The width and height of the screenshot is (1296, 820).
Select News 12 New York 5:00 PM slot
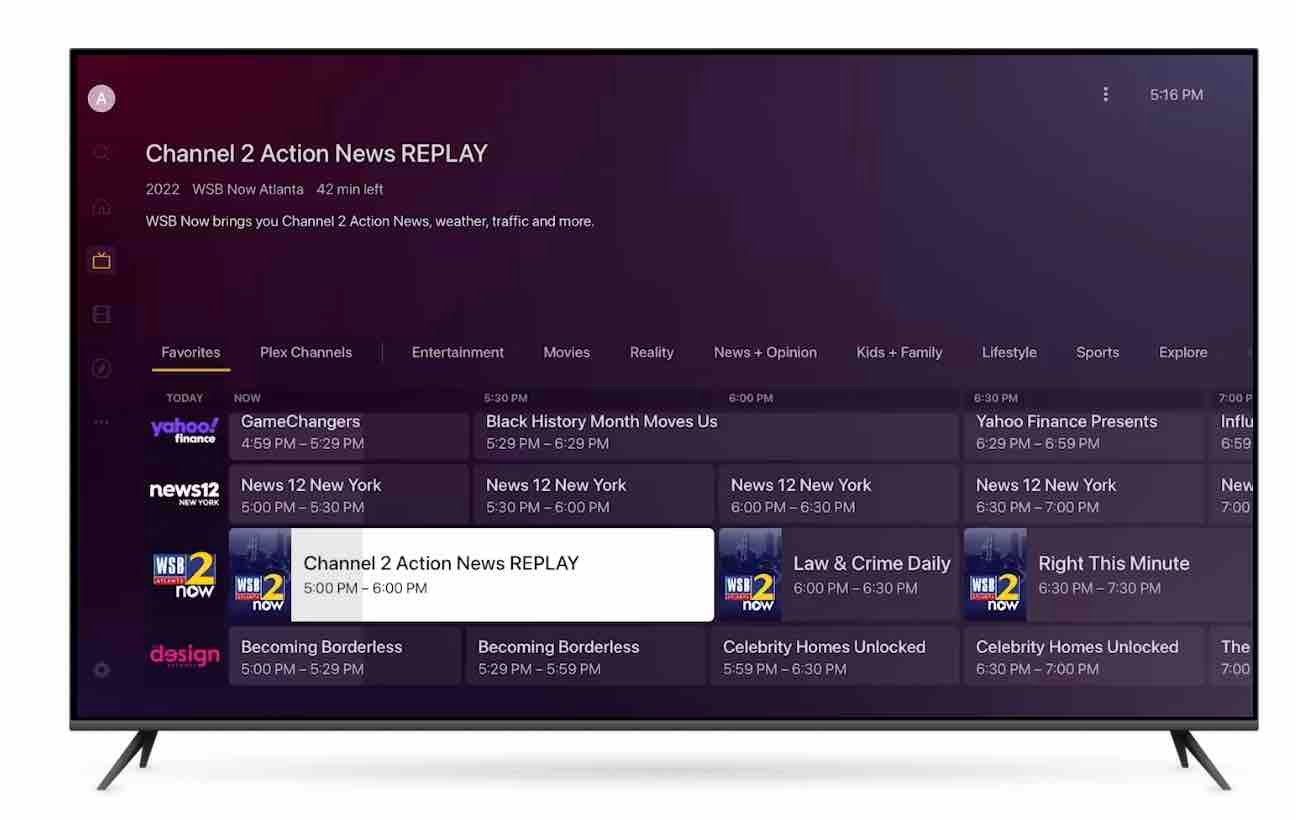349,494
